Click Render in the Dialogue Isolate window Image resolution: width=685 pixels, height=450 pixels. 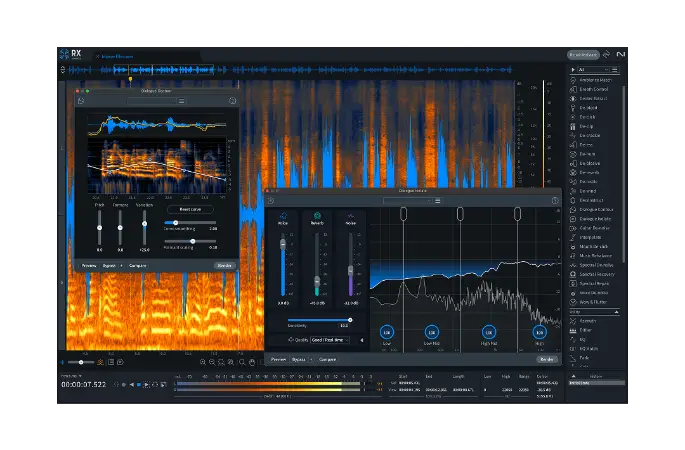click(x=547, y=358)
